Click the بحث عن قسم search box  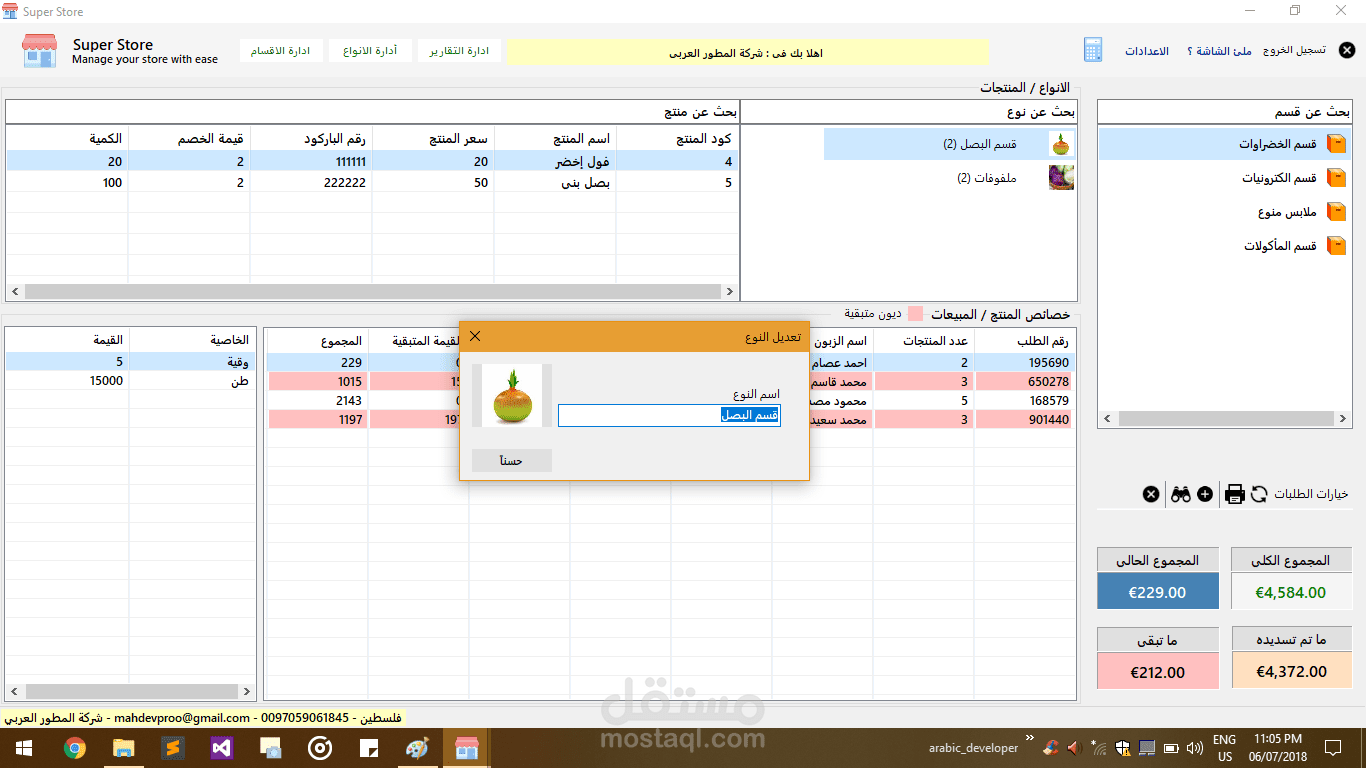pos(1224,113)
